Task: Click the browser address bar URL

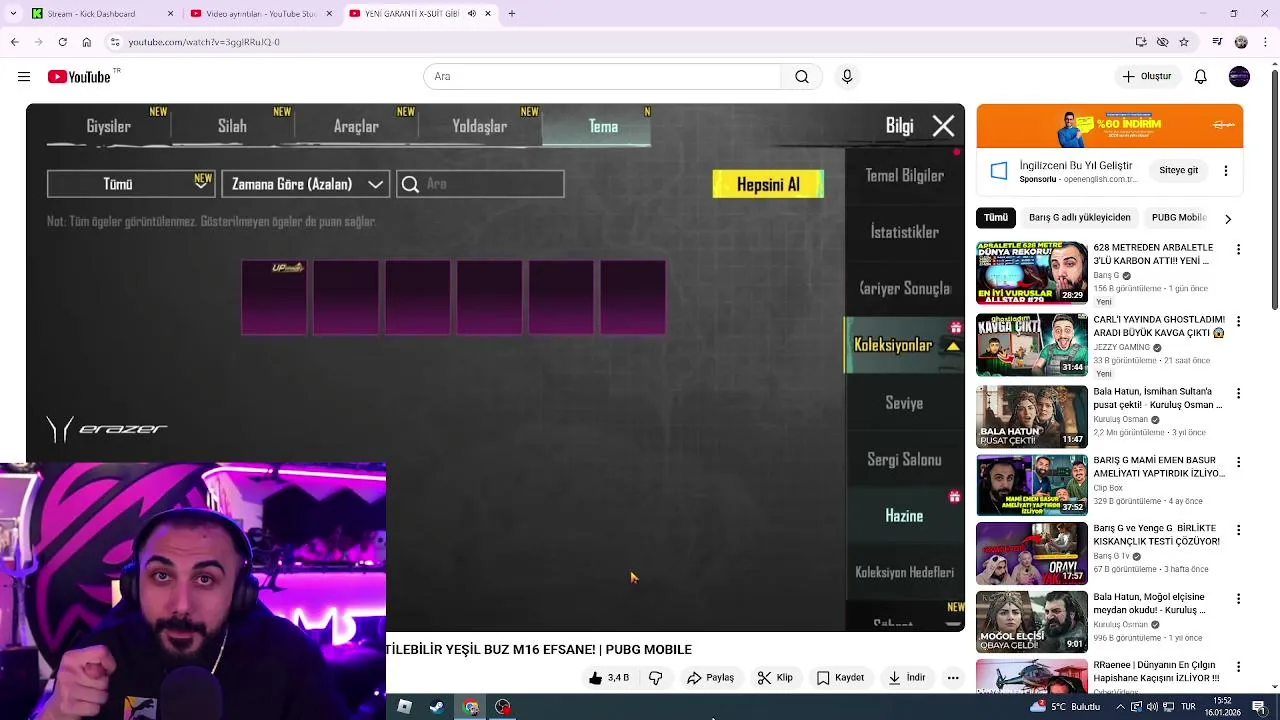Action: [204, 42]
